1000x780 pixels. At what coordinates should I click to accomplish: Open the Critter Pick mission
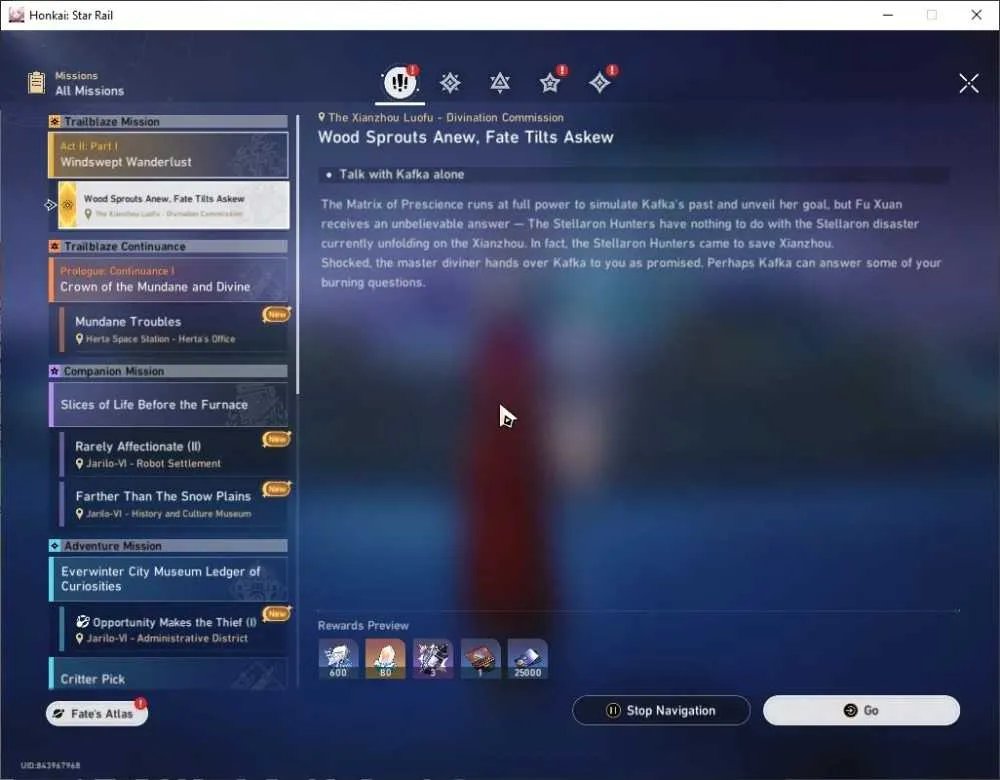168,673
